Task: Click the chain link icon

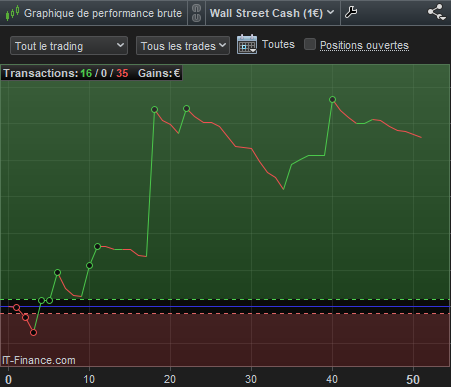Action: coord(196,13)
